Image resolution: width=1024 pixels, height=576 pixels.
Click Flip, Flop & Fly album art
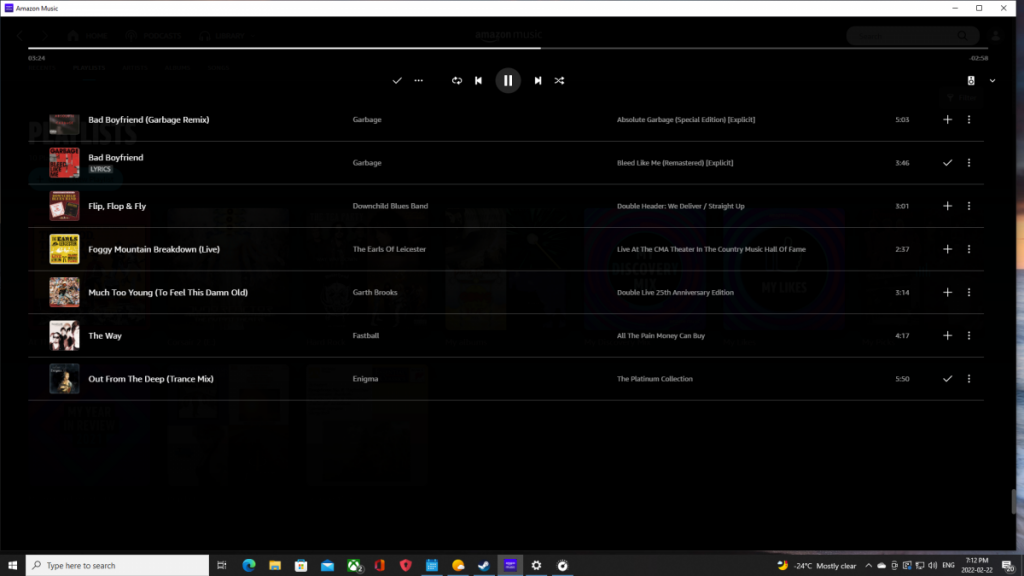click(64, 206)
